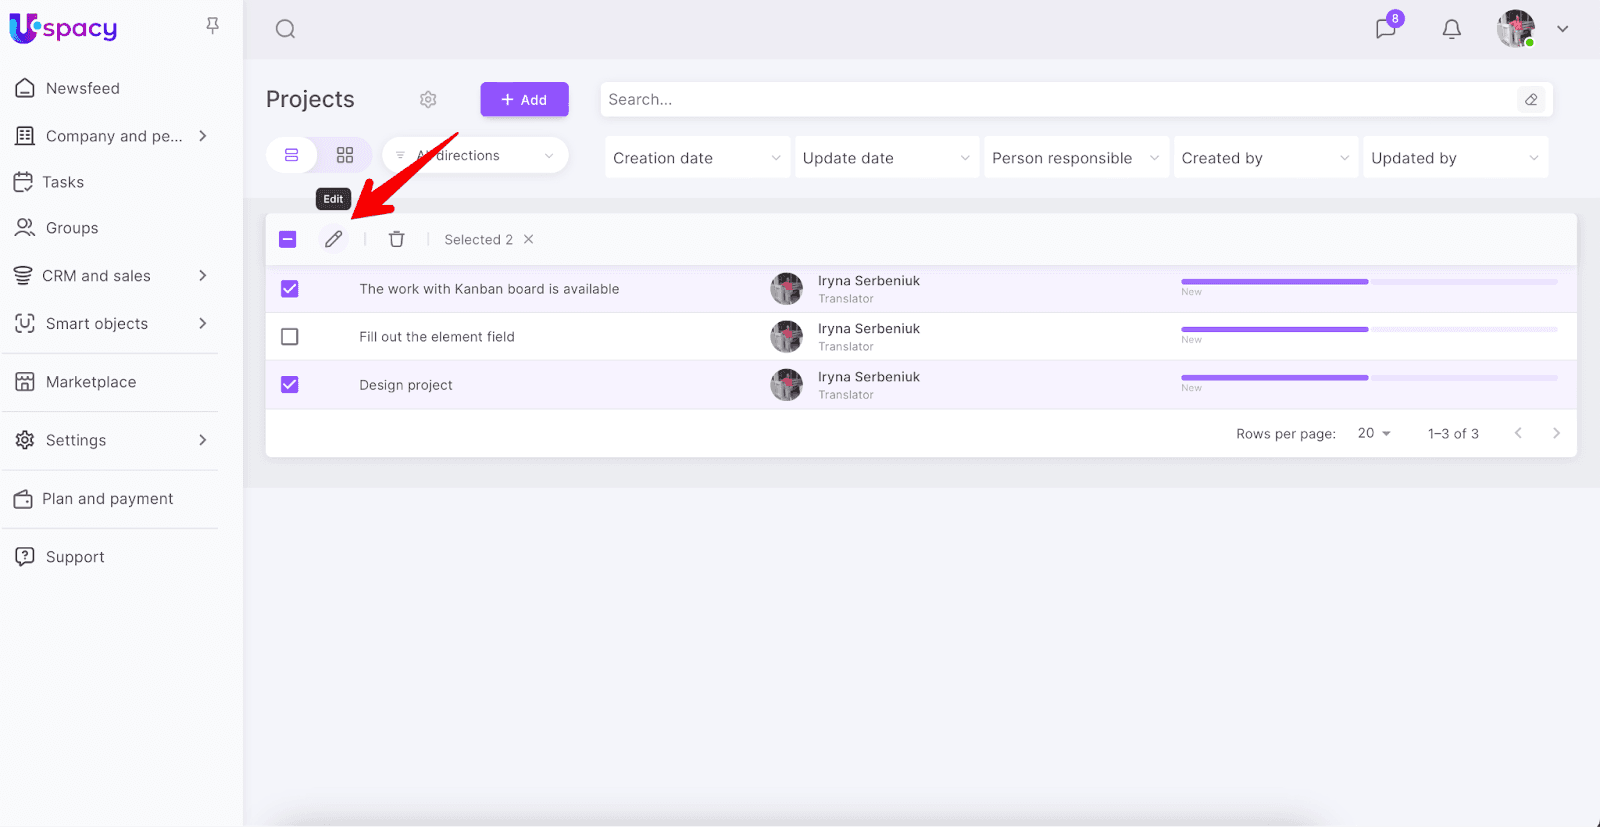Clear search with the eraser icon
The height and width of the screenshot is (827, 1600).
(x=1530, y=99)
